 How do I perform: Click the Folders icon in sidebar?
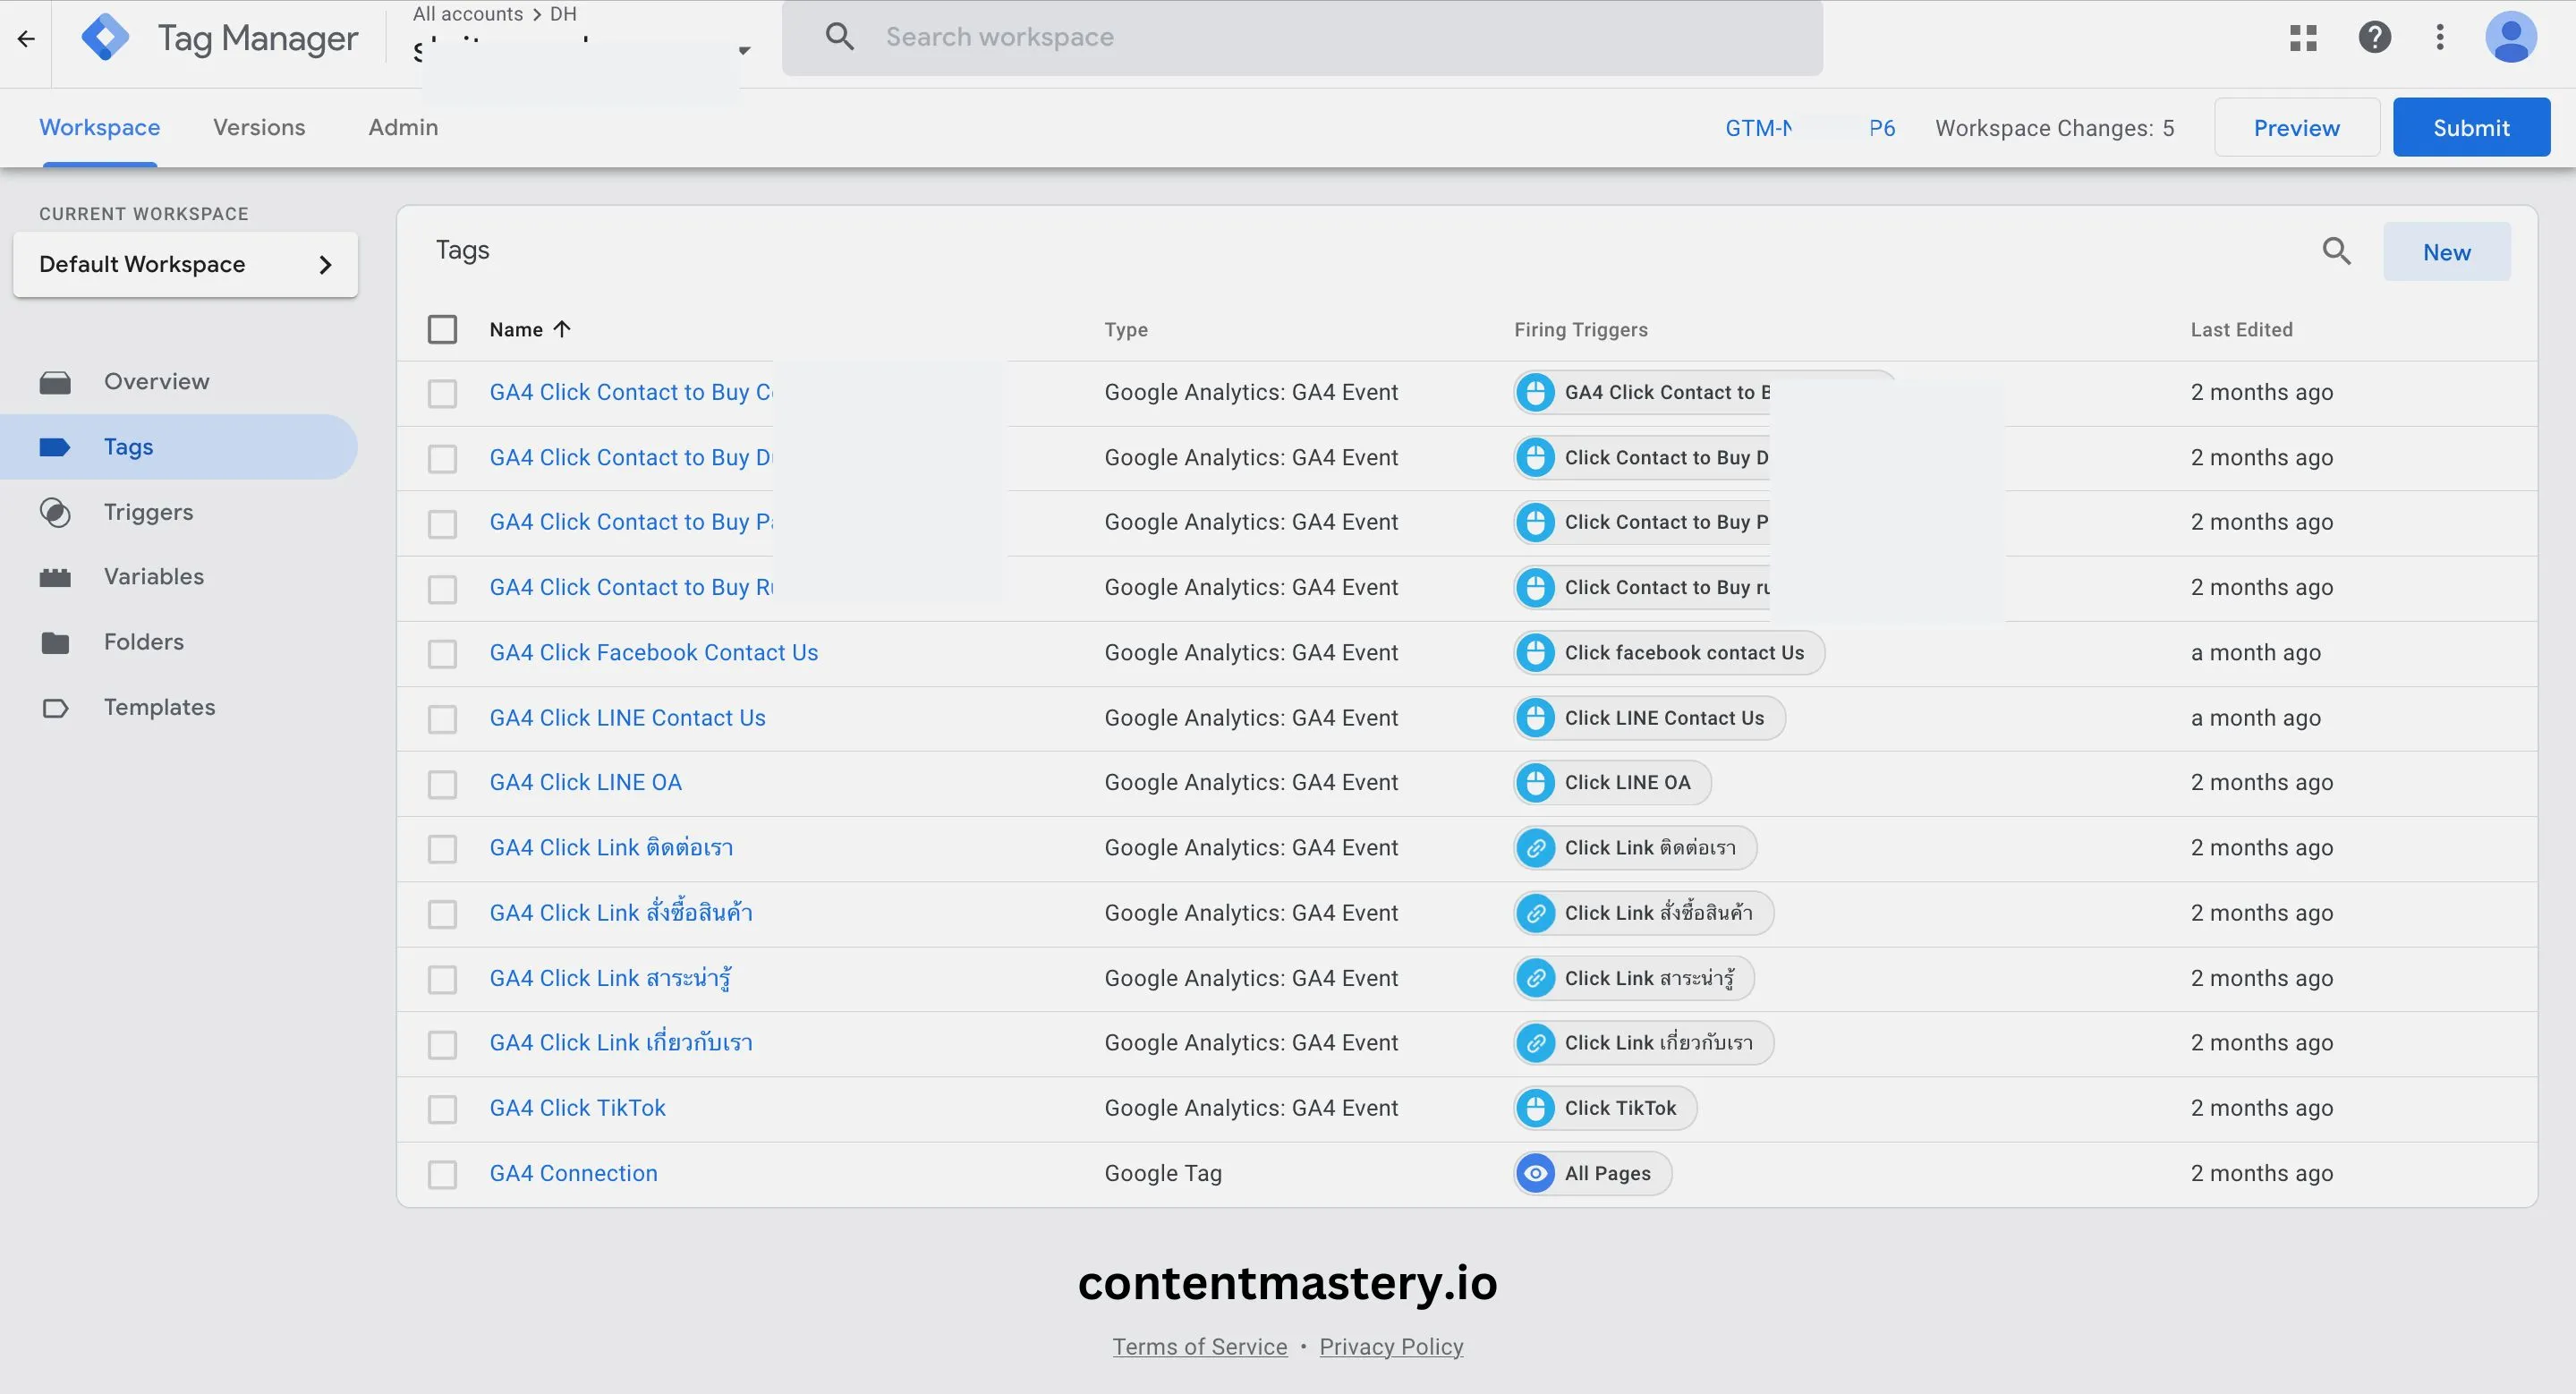click(x=55, y=642)
